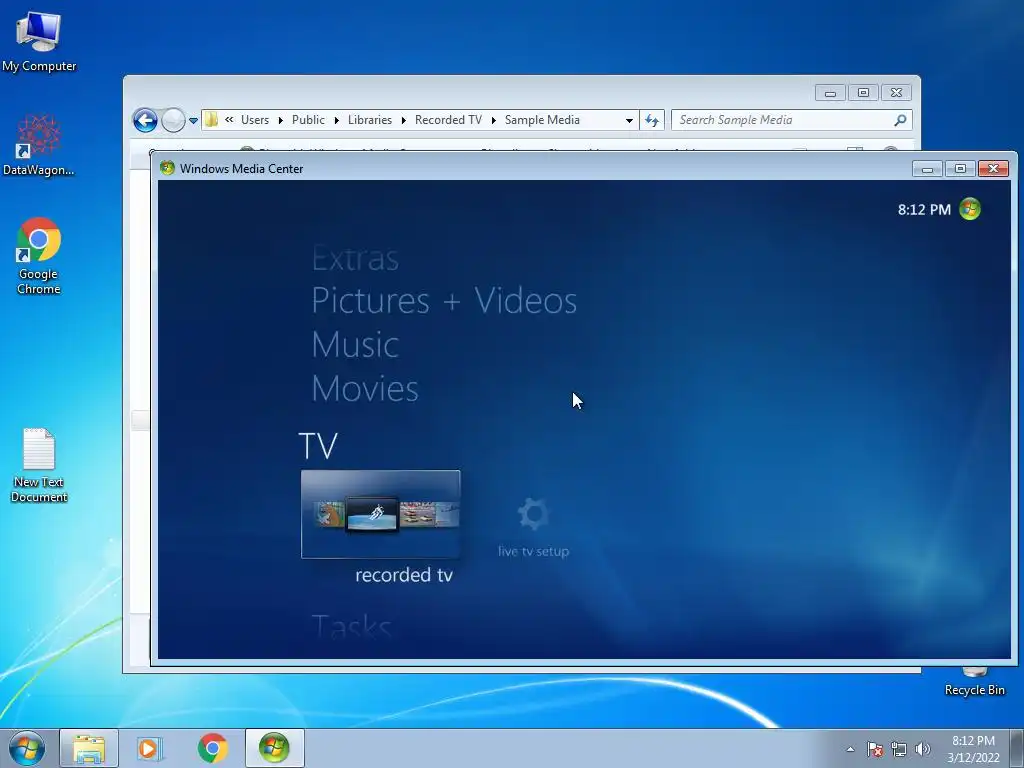
Task: Select the Tasks menu in Media Center
Action: 351,627
